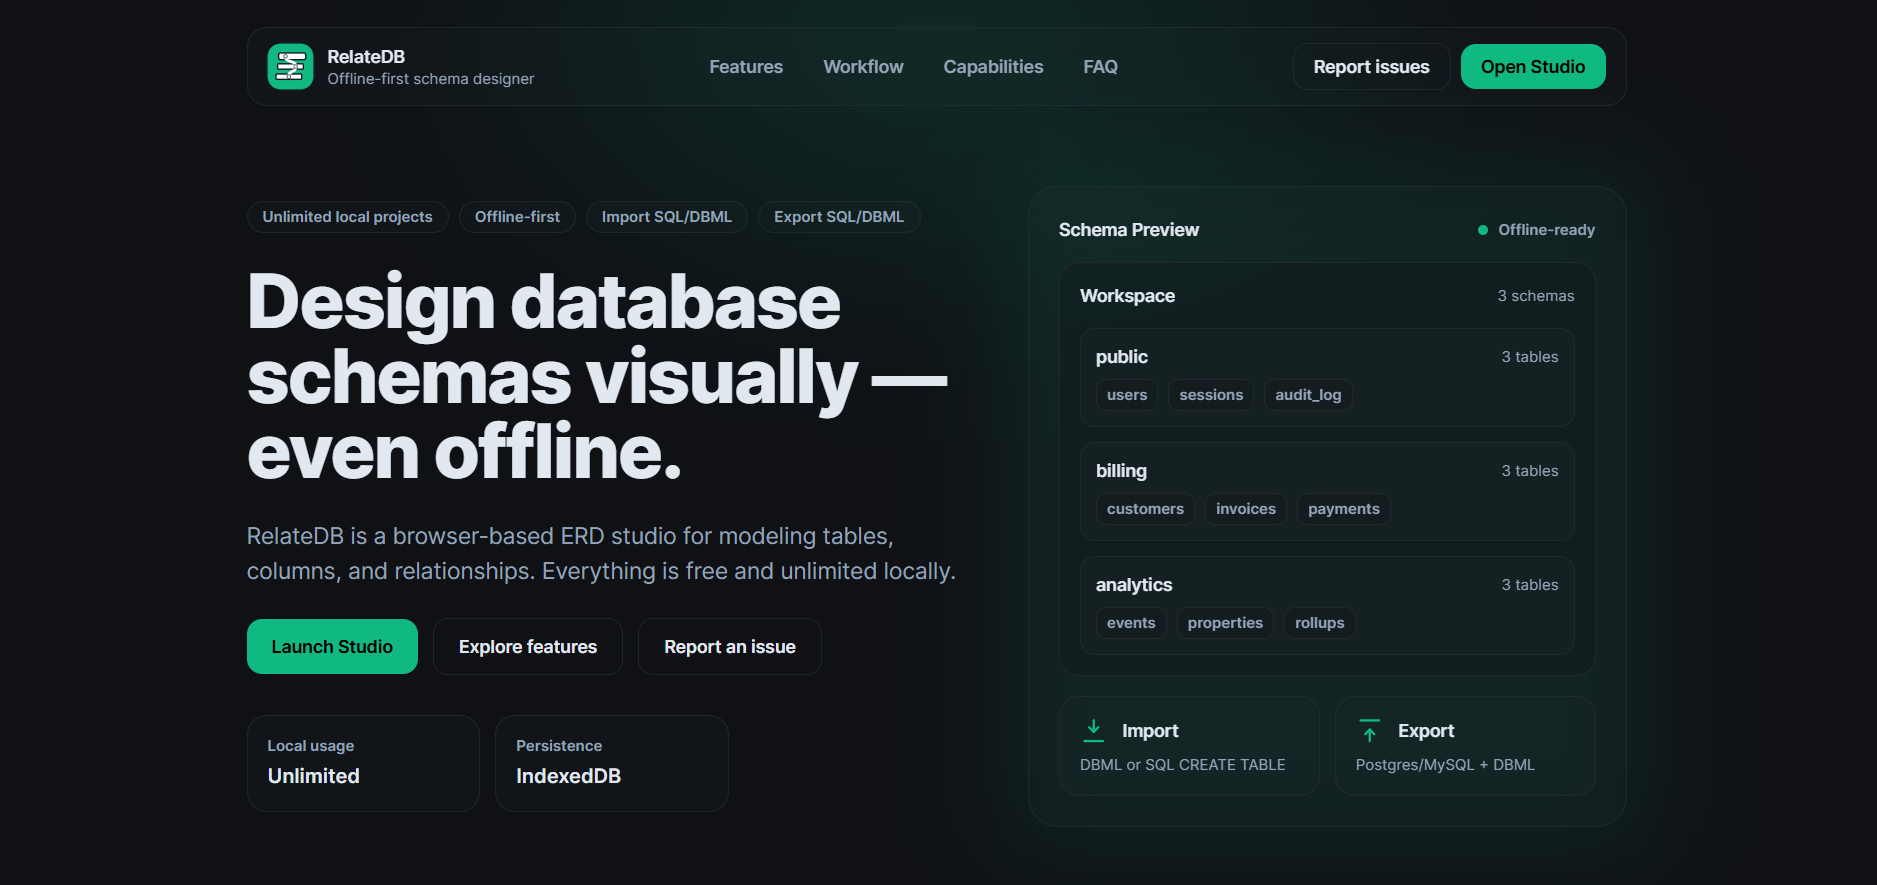This screenshot has height=885, width=1877.
Task: Click the billing schema title
Action: coord(1121,471)
